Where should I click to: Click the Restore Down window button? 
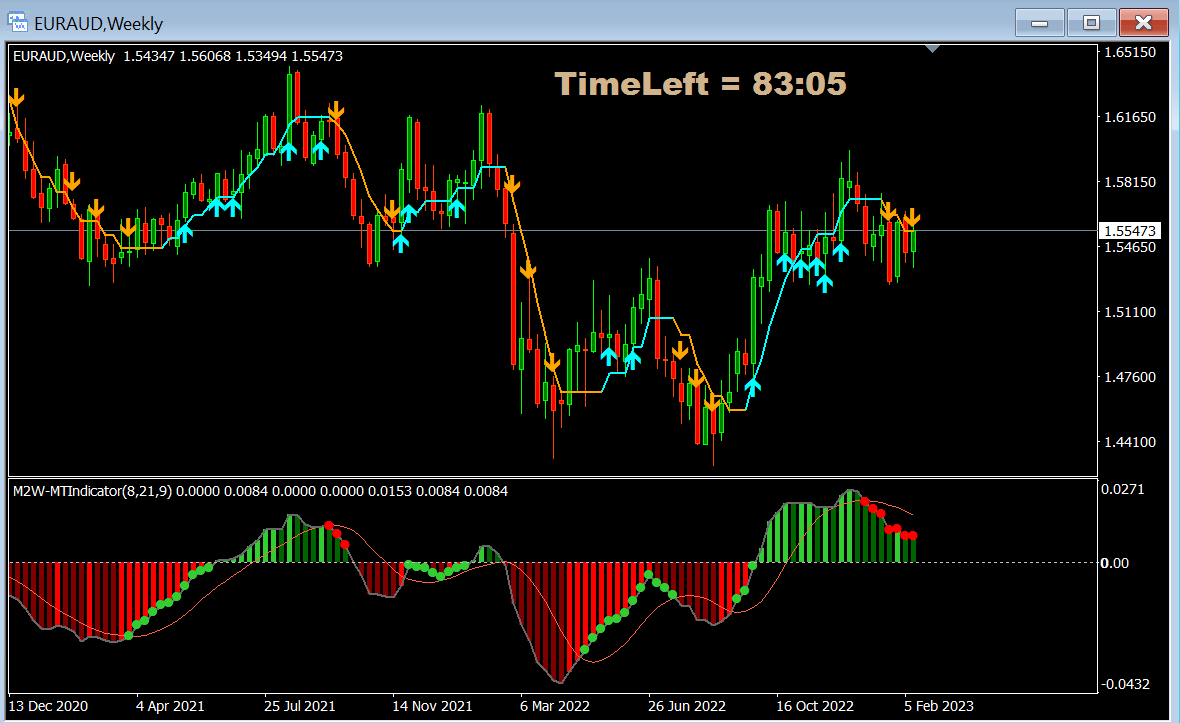click(1090, 22)
